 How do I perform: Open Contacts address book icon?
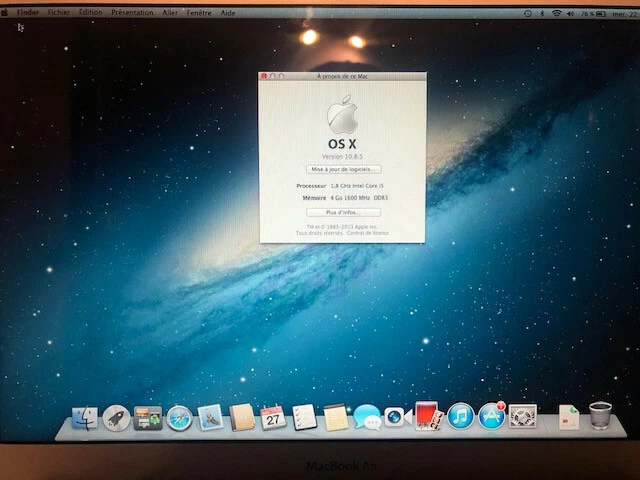242,418
